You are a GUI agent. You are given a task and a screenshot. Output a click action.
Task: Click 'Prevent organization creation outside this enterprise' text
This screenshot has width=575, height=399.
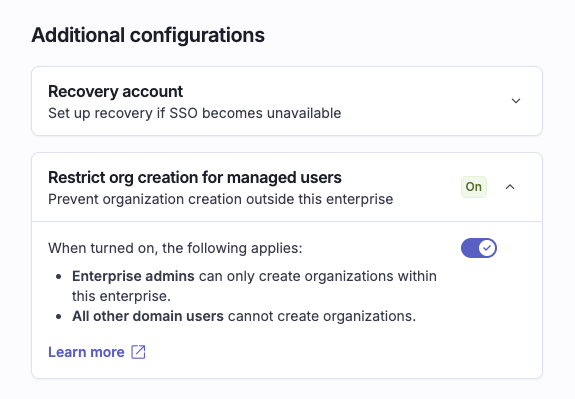click(220, 200)
